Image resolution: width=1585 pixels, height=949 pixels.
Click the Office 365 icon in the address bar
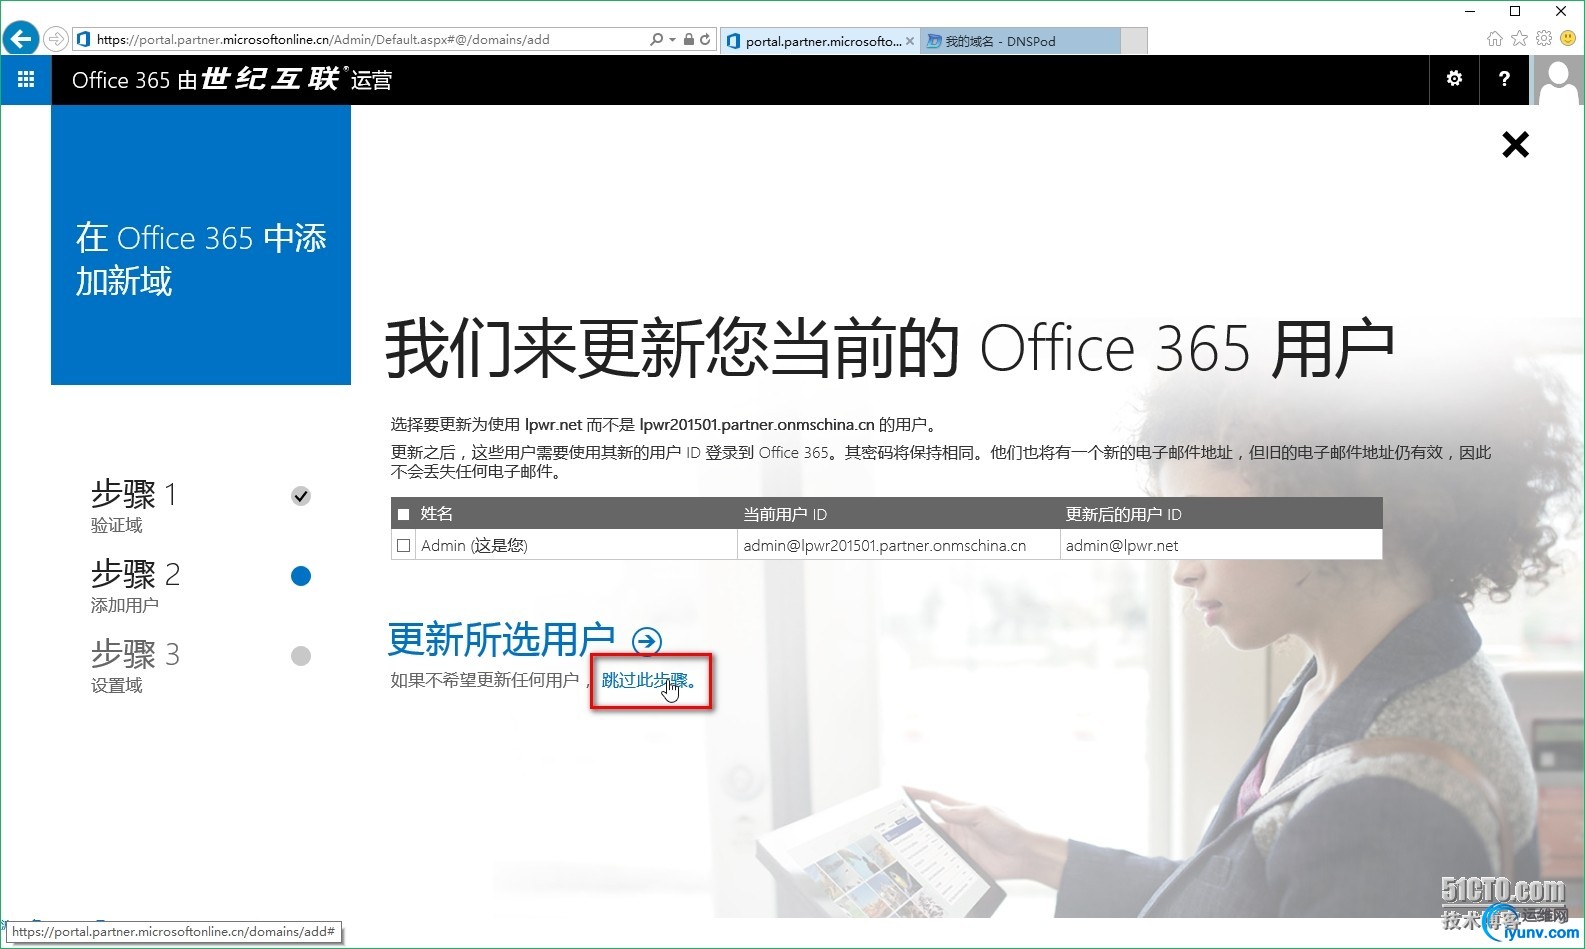(x=84, y=39)
